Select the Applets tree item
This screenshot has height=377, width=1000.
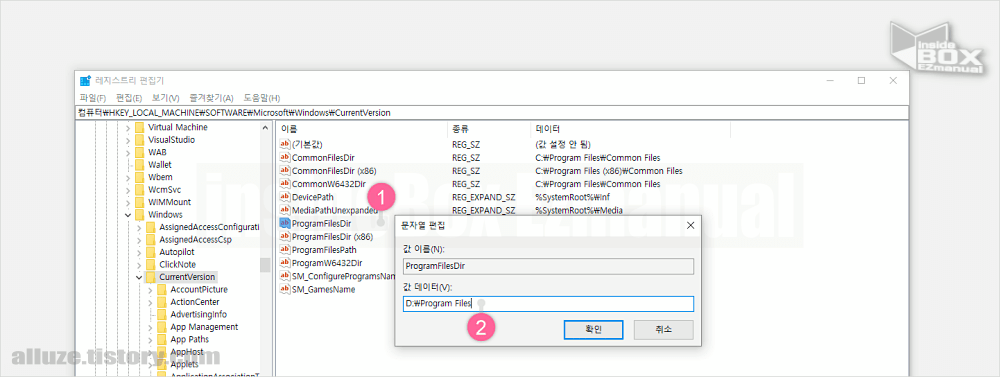[184, 364]
